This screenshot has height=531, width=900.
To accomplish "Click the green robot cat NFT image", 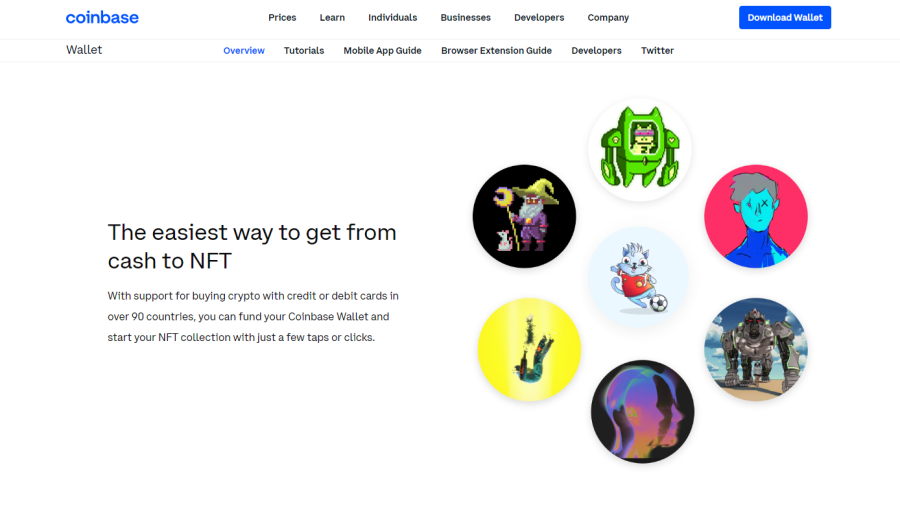I will coord(639,149).
